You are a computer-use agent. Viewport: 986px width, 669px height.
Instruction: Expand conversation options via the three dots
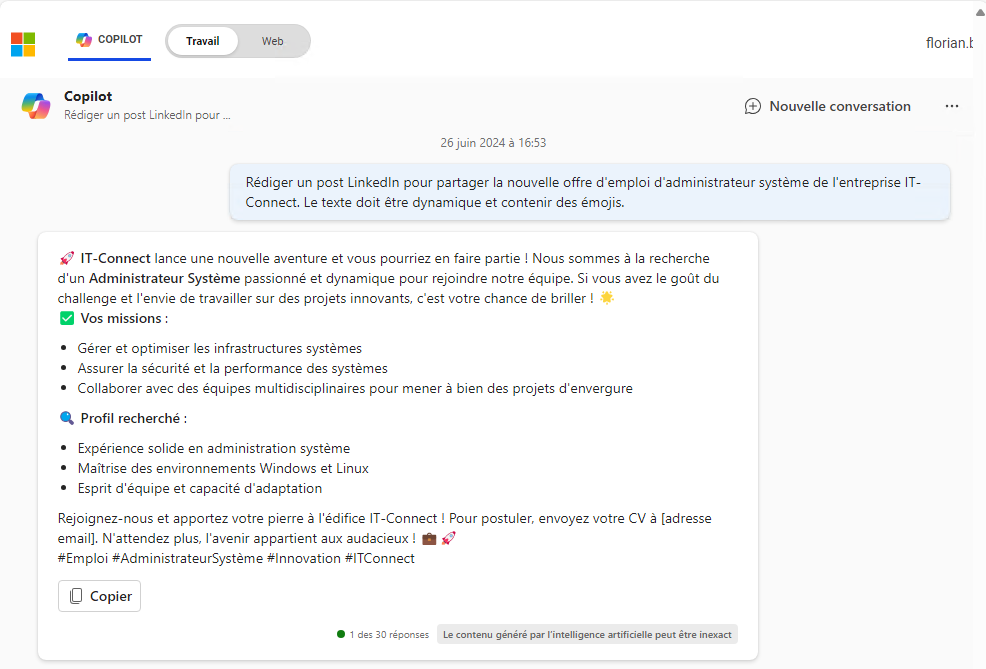[951, 106]
